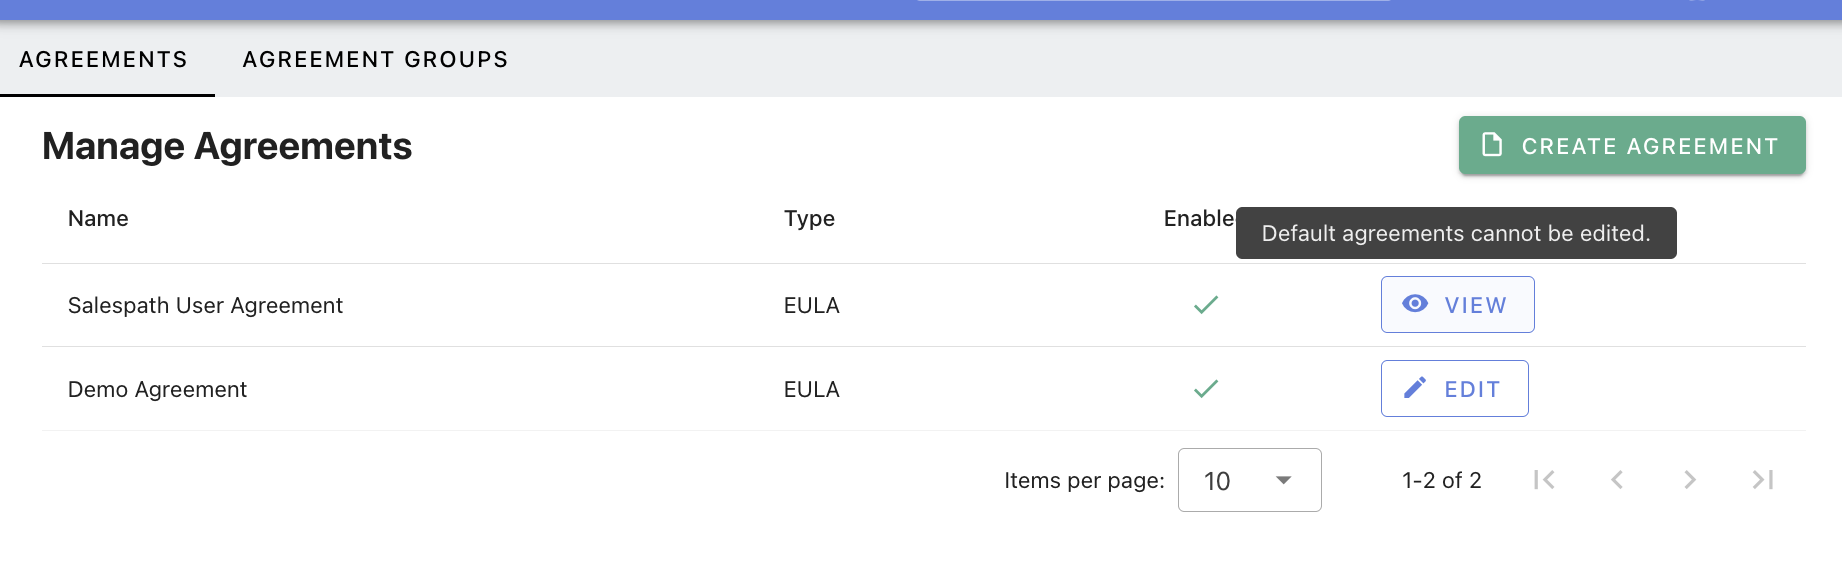This screenshot has width=1842, height=586.
Task: Select the Demo Agreement row name
Action: 157,389
